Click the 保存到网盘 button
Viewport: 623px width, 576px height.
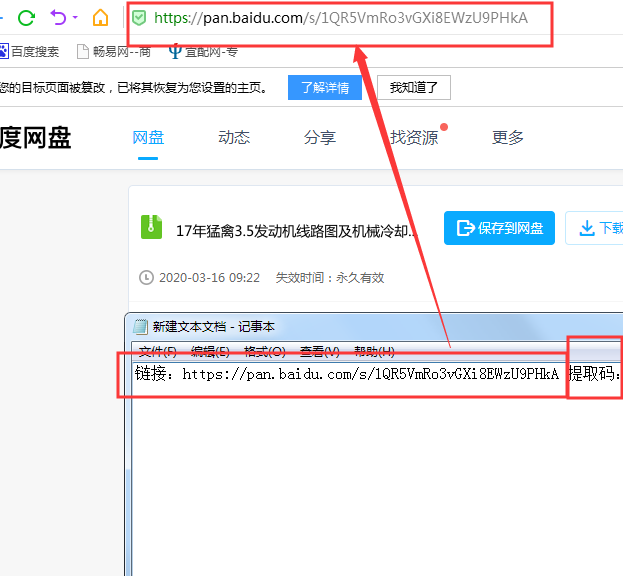pyautogui.click(x=499, y=228)
